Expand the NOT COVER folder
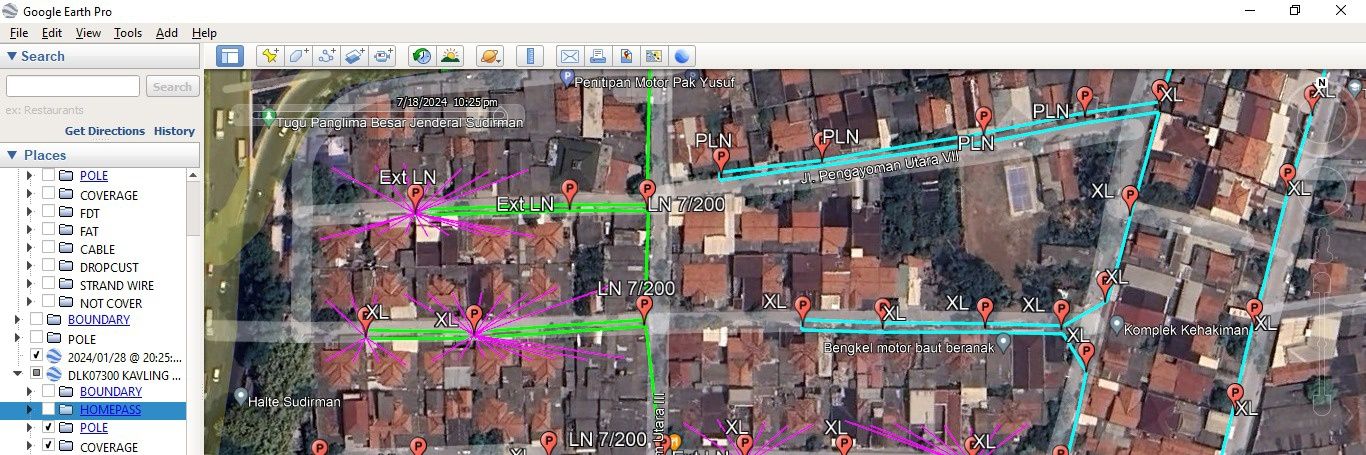The height and width of the screenshot is (455, 1366). pos(30,303)
